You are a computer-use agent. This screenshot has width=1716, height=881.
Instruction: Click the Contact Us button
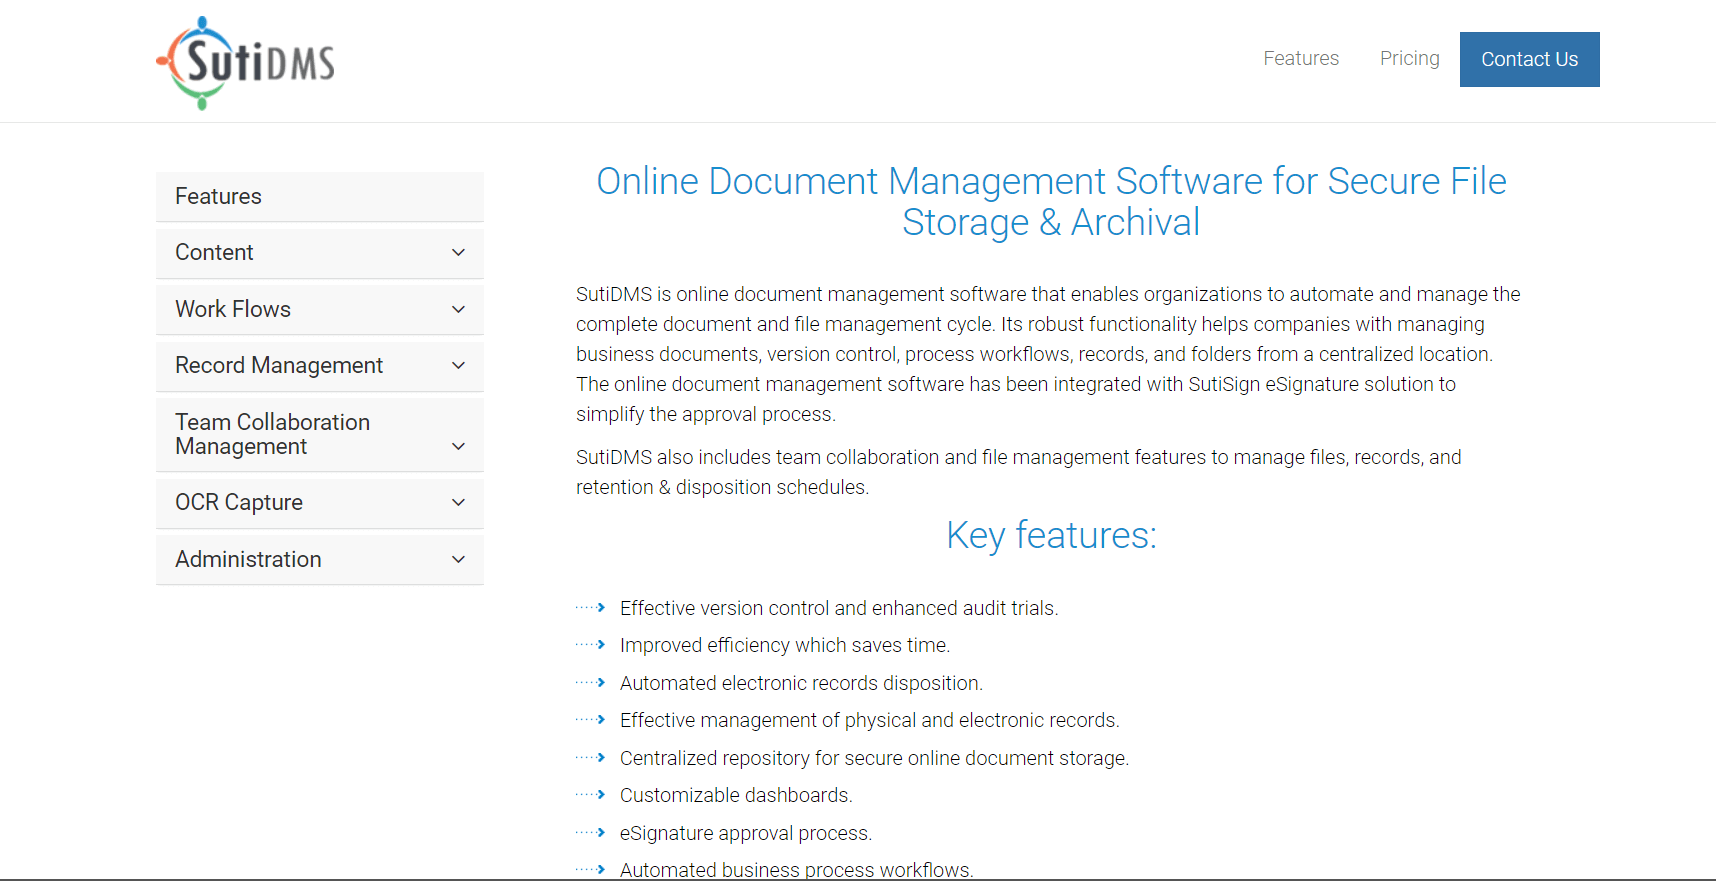click(1529, 59)
